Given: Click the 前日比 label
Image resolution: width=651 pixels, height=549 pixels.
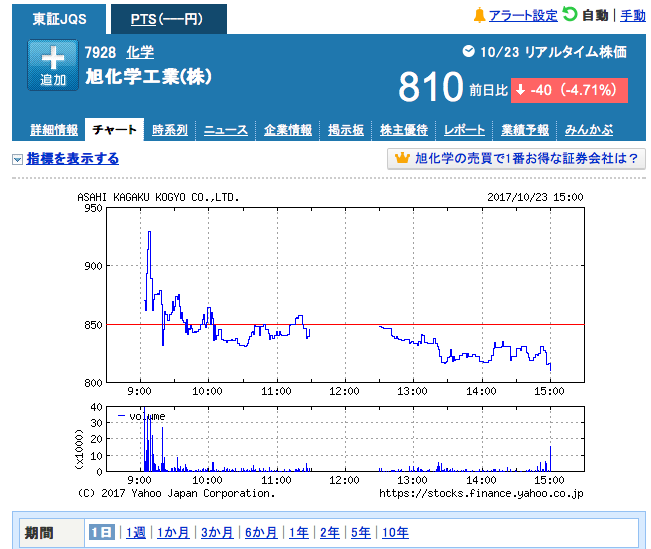Looking at the screenshot, I should tap(489, 90).
